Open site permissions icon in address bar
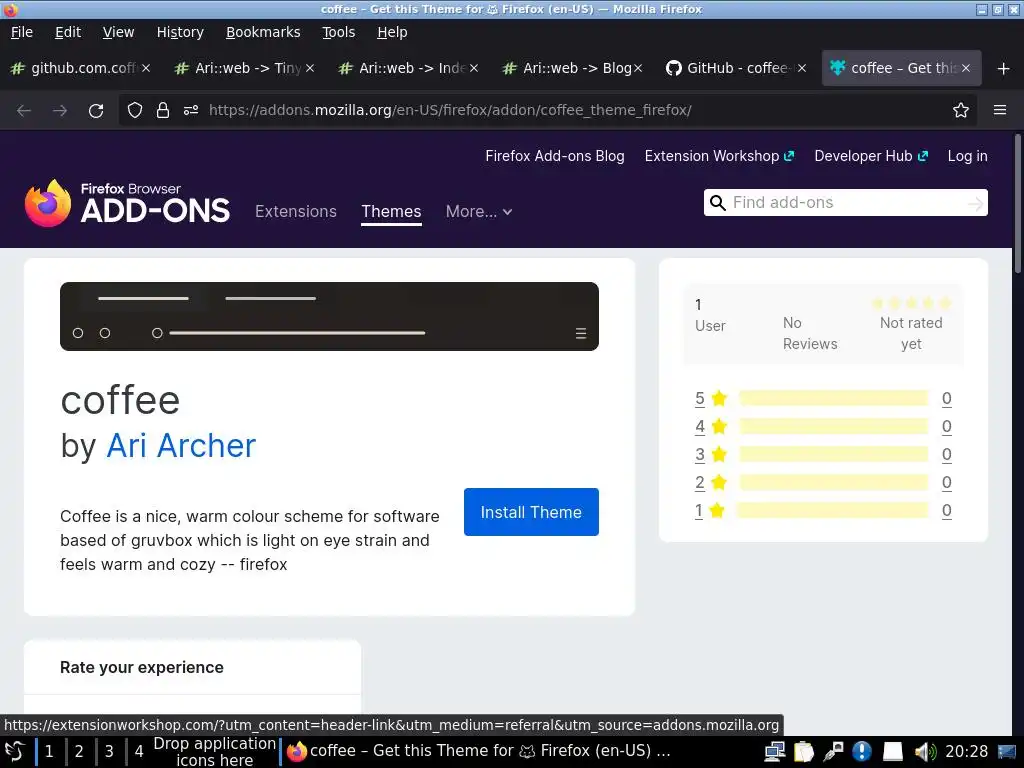 191,110
